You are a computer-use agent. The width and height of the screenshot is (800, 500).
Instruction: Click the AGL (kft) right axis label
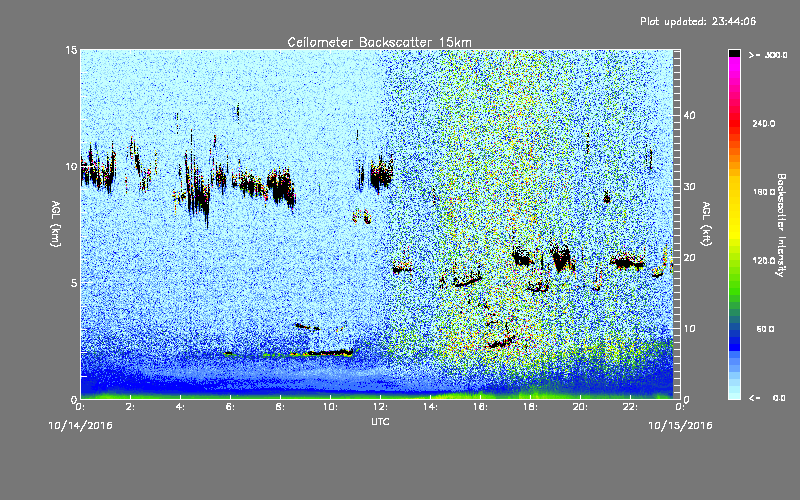(706, 224)
